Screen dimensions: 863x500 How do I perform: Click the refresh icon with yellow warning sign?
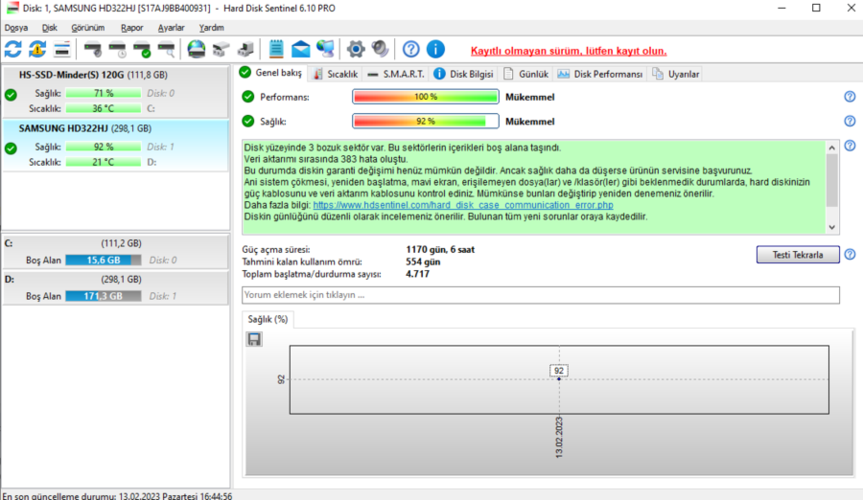coord(37,50)
